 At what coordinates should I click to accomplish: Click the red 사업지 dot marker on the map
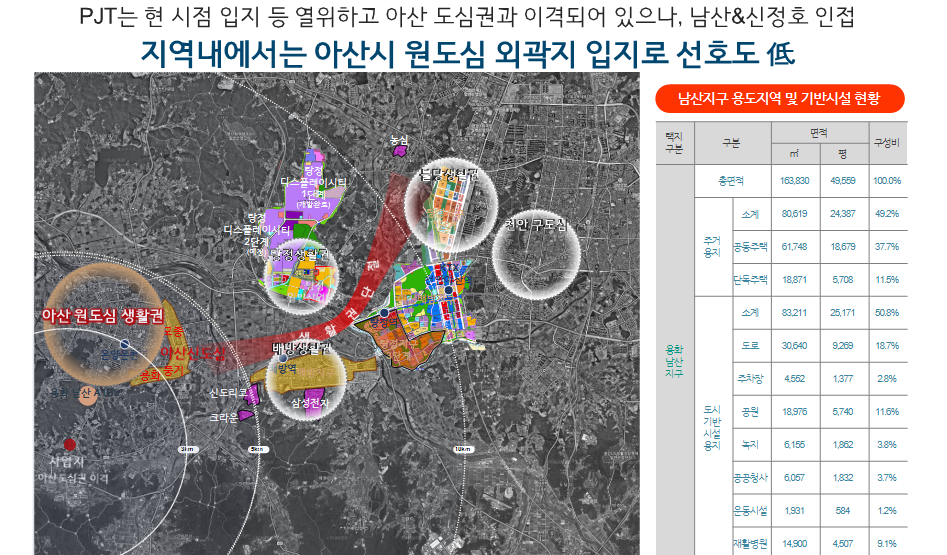coord(70,445)
